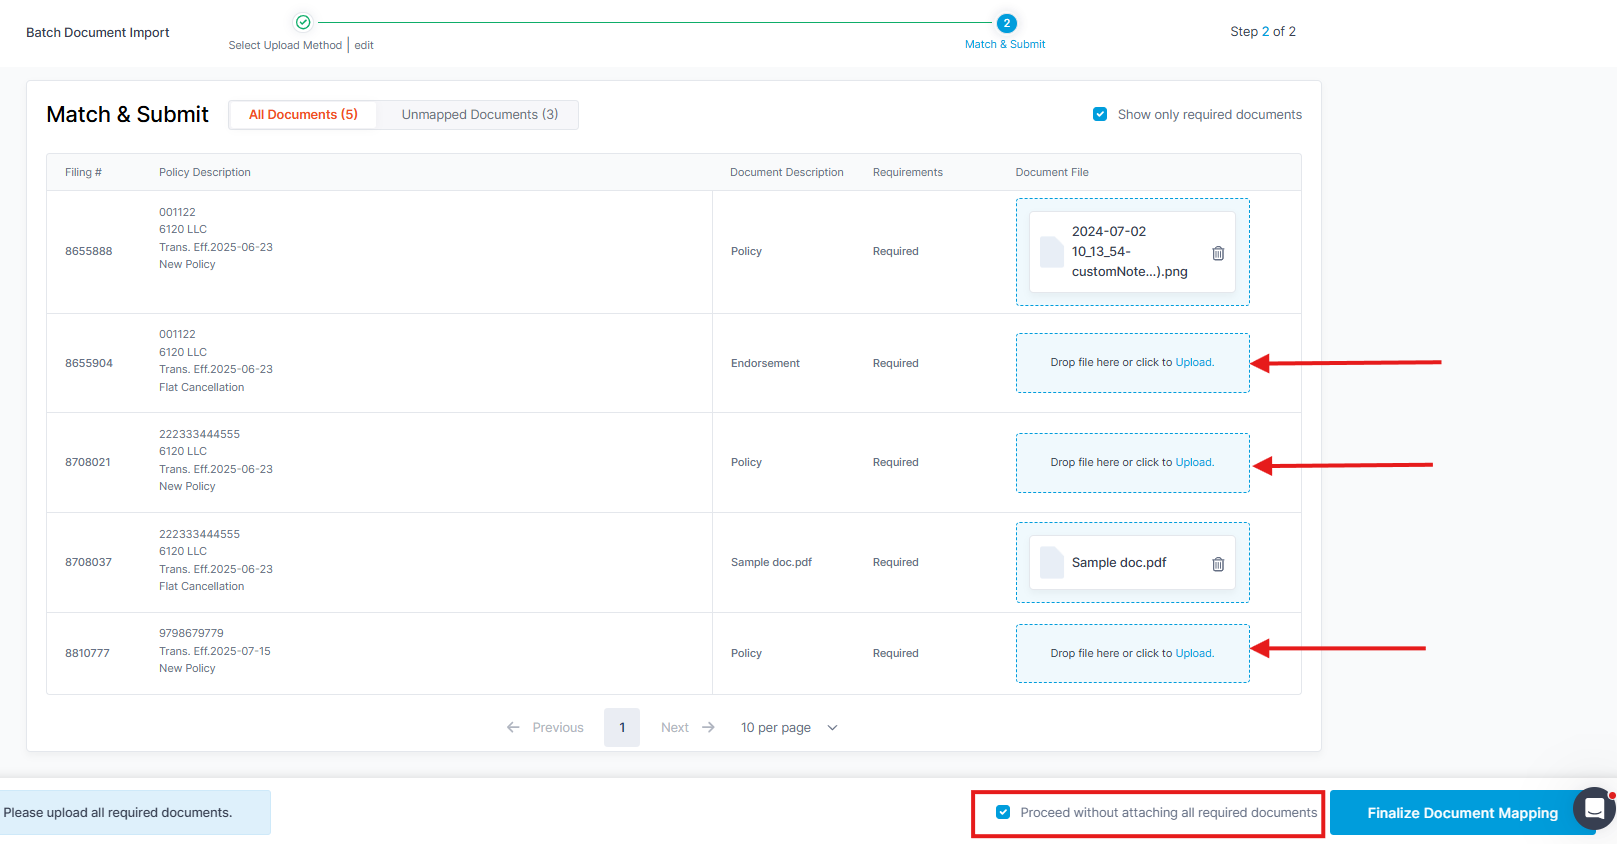Switch to the All Documents (5) tab
1617x844 pixels.
click(303, 114)
